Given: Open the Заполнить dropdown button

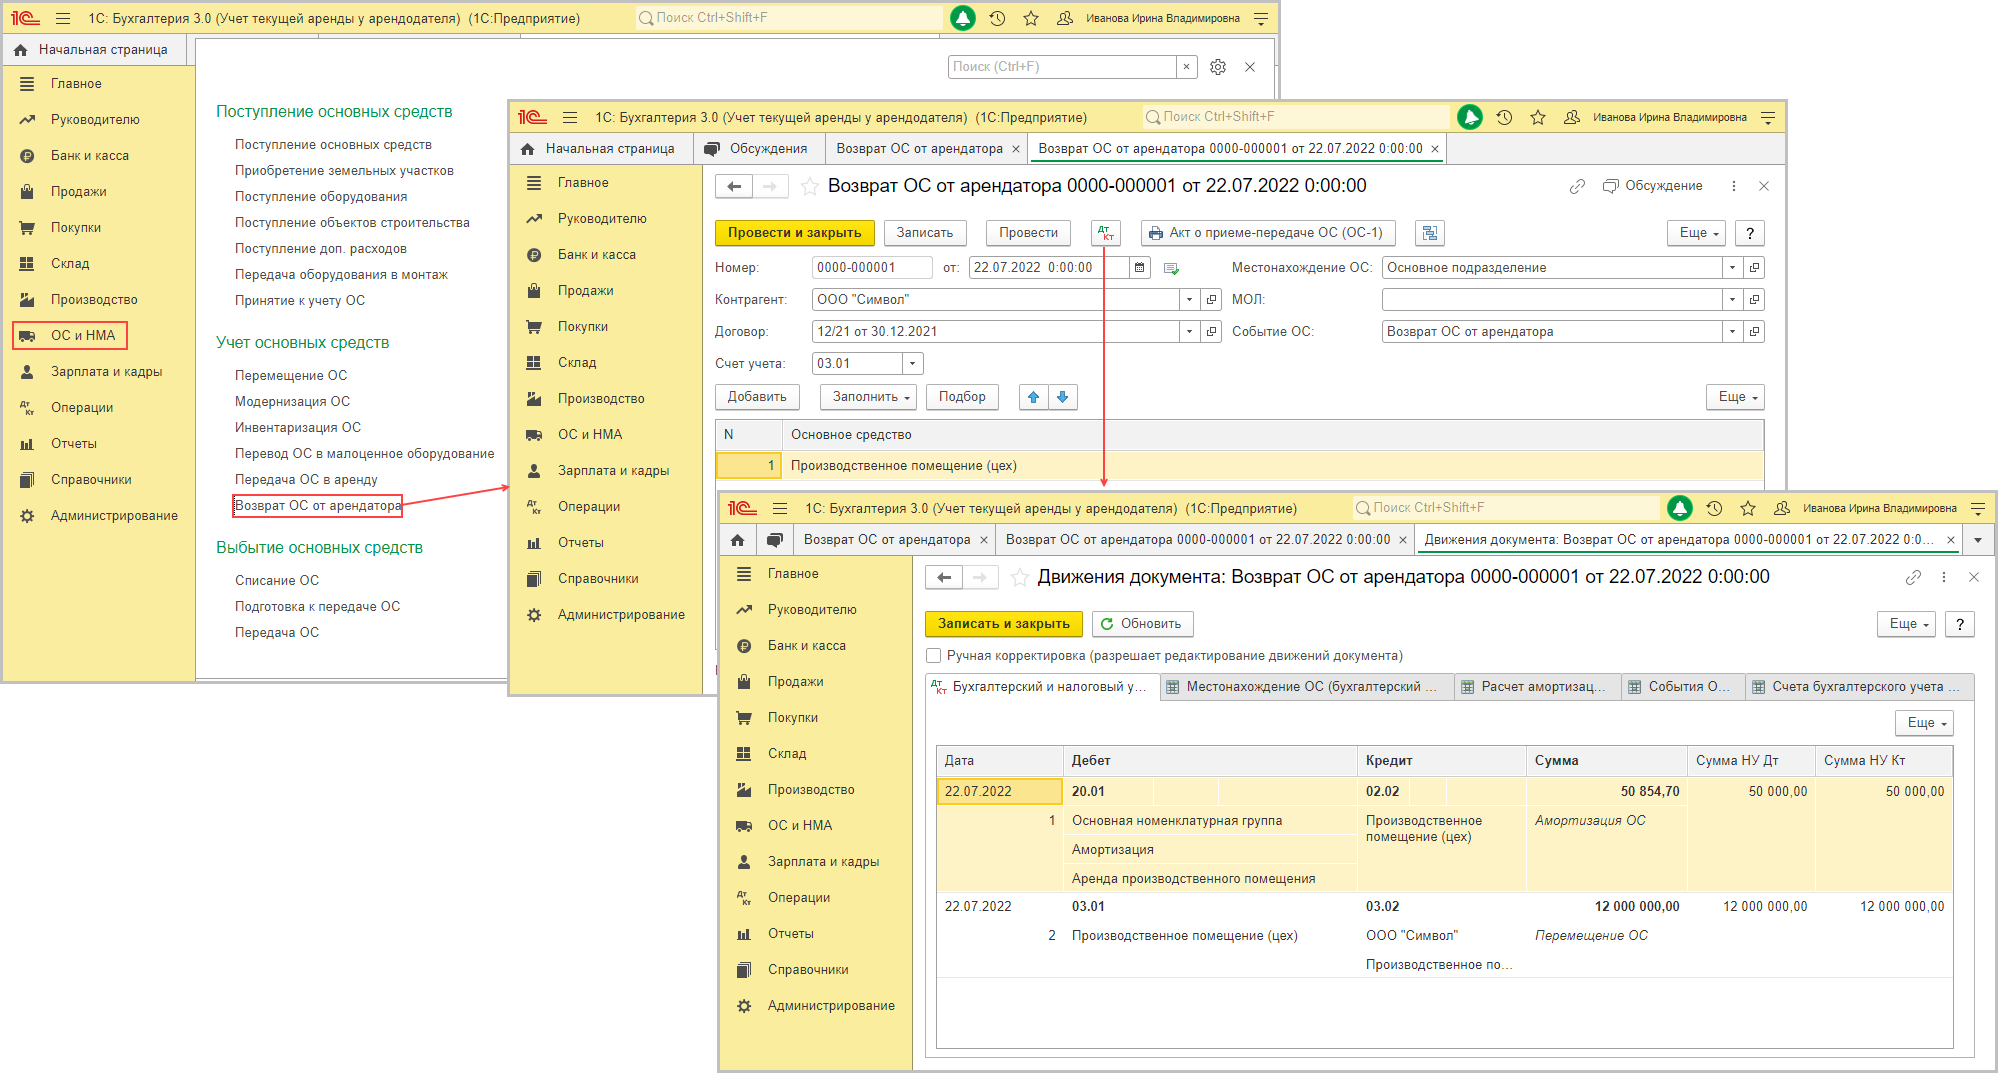Looking at the screenshot, I should click(x=870, y=397).
